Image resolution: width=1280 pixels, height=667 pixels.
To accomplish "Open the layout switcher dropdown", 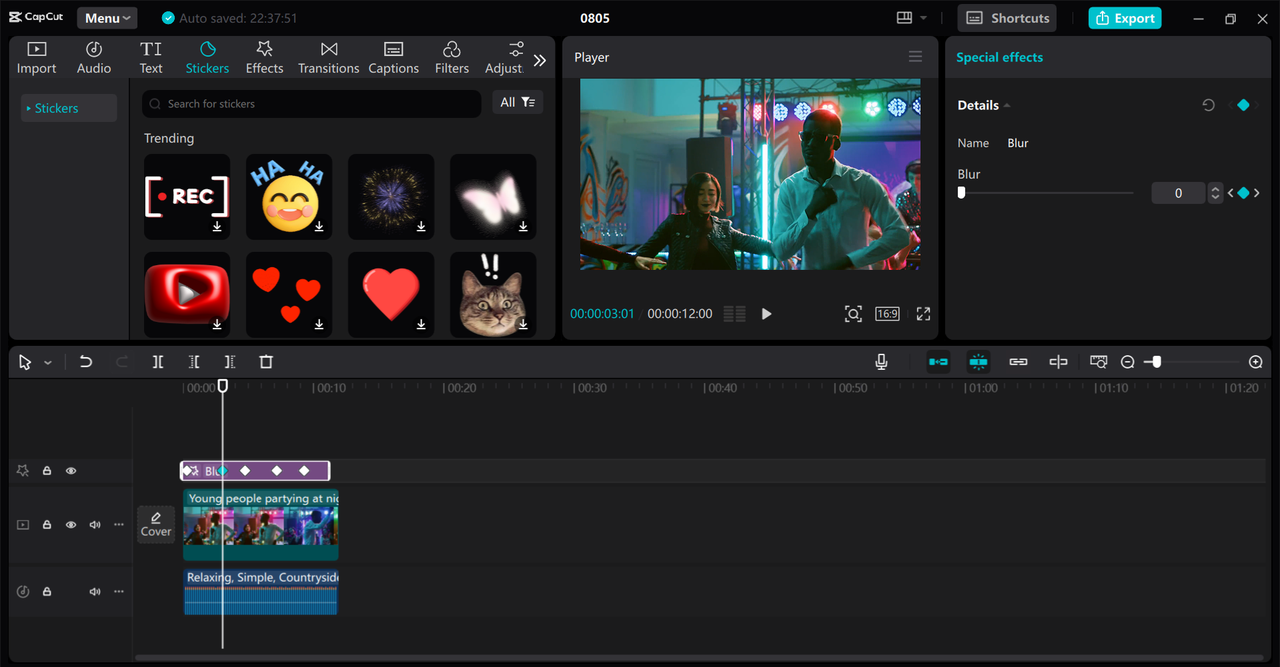I will [911, 18].
